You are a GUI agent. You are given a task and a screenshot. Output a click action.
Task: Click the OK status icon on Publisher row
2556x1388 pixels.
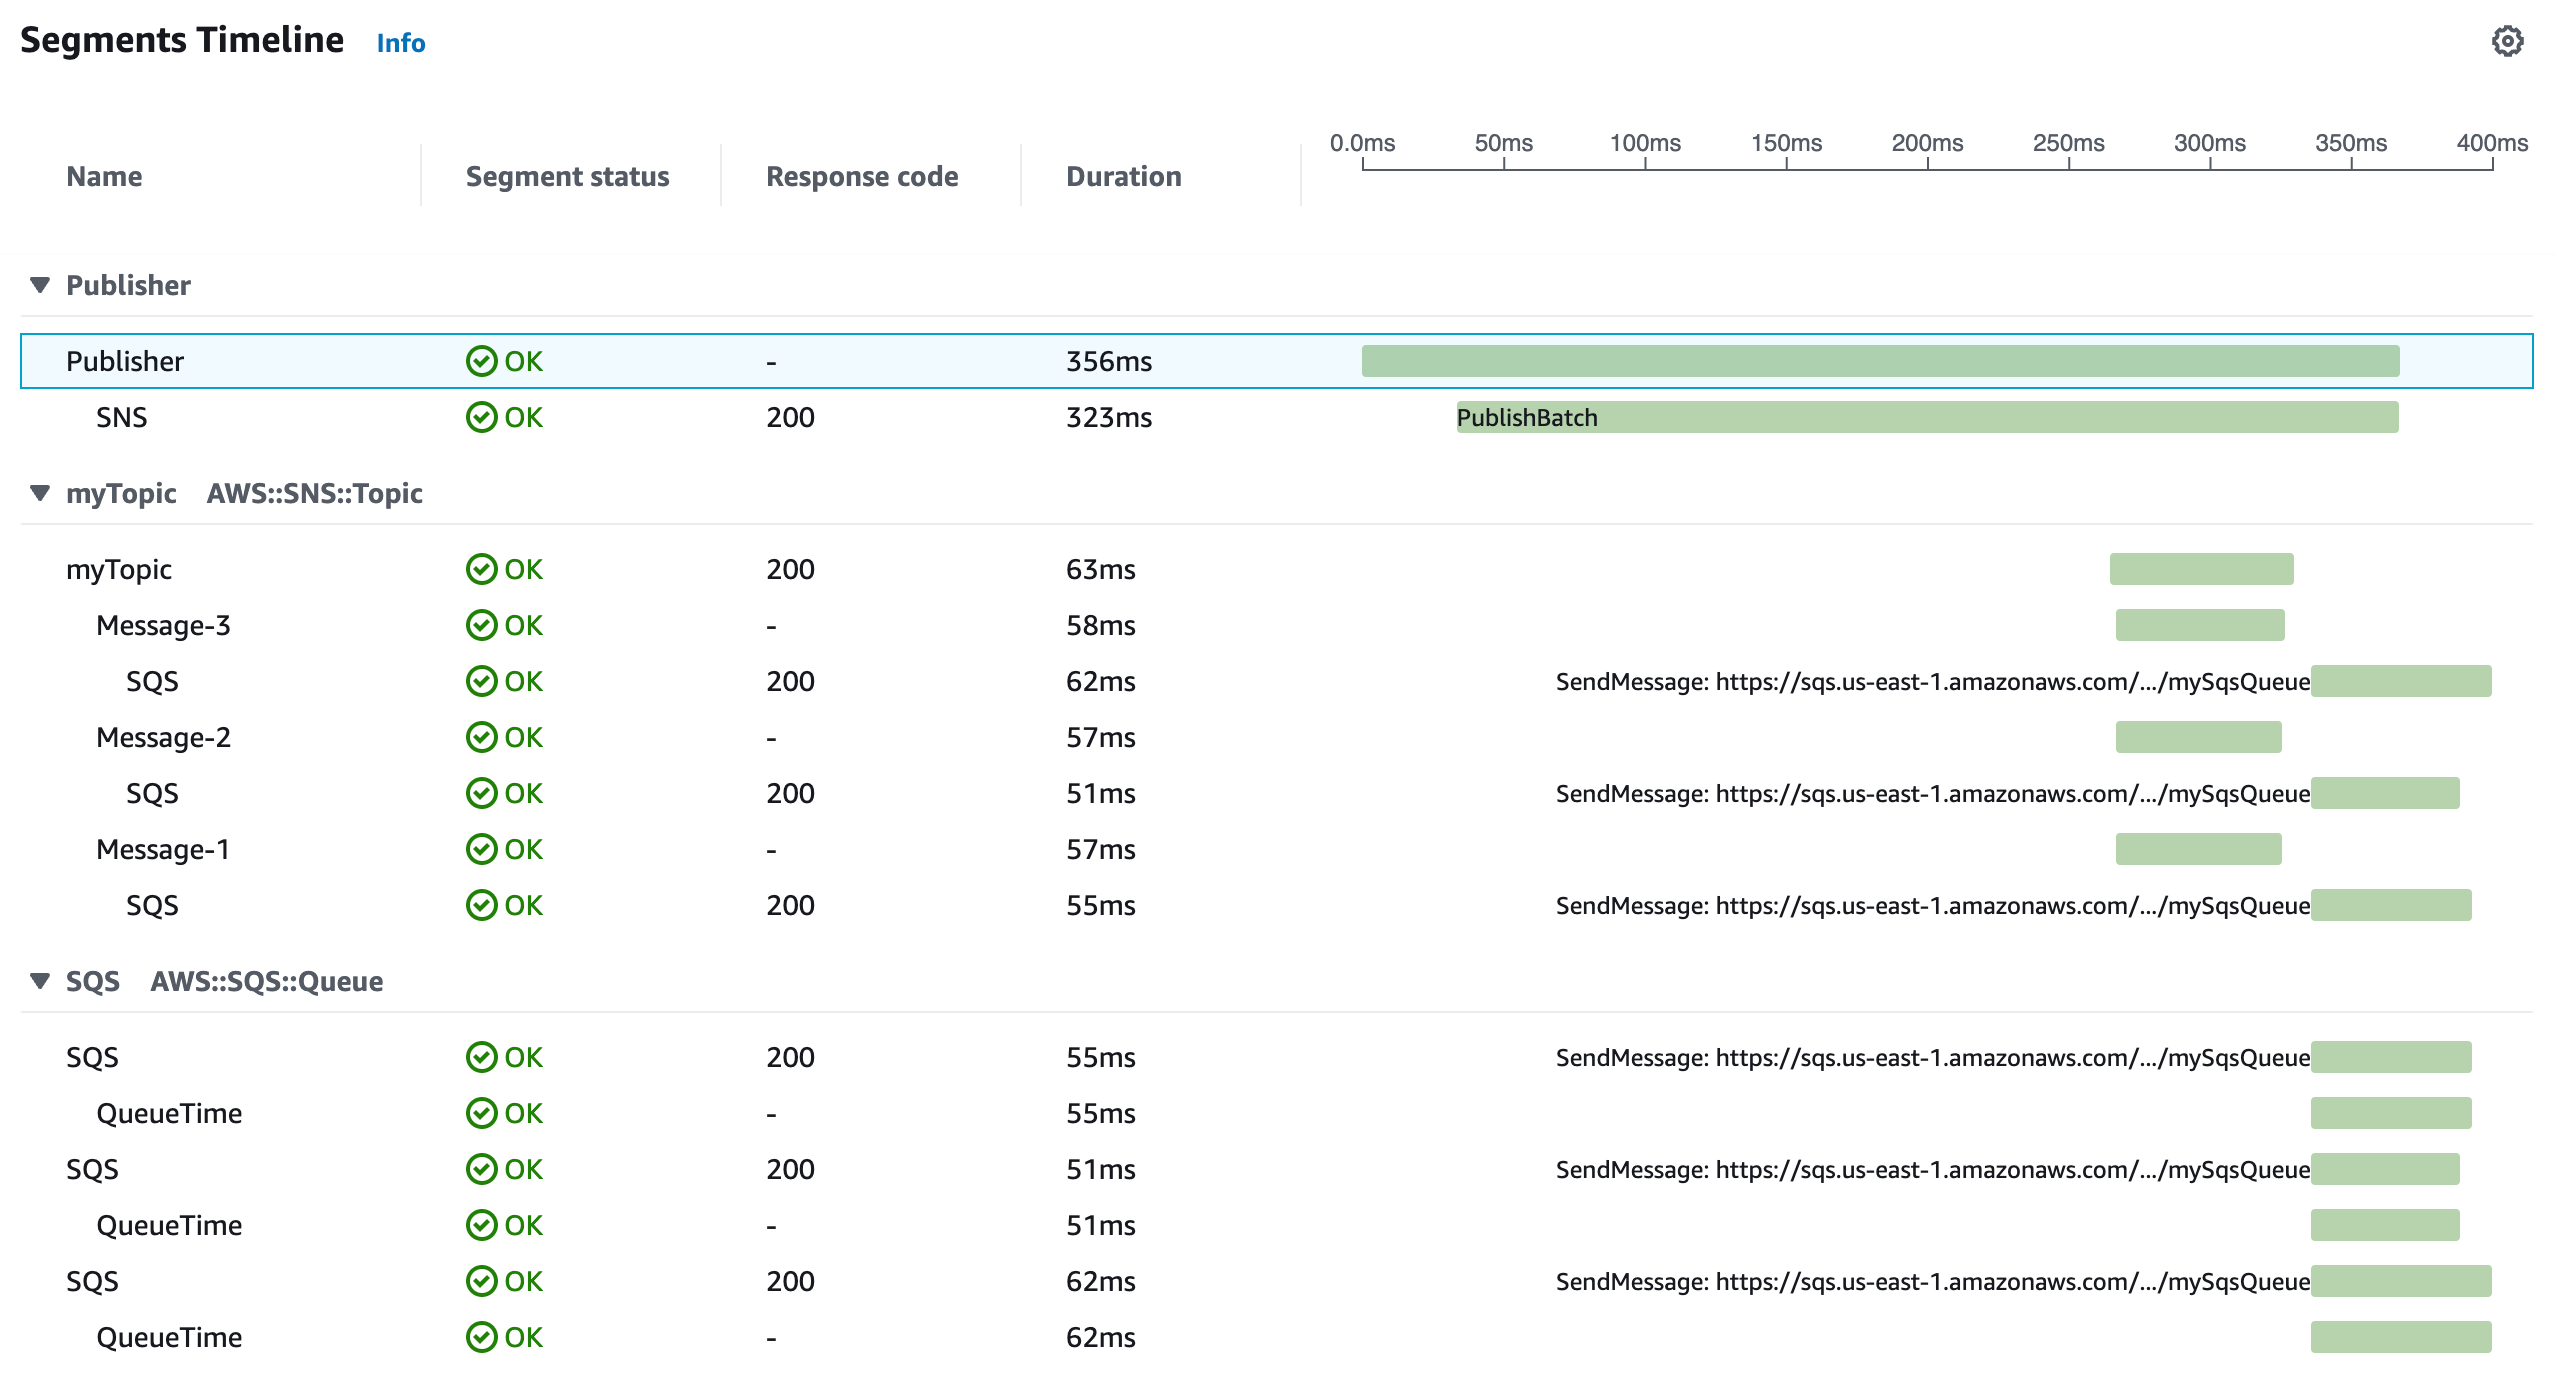point(483,361)
